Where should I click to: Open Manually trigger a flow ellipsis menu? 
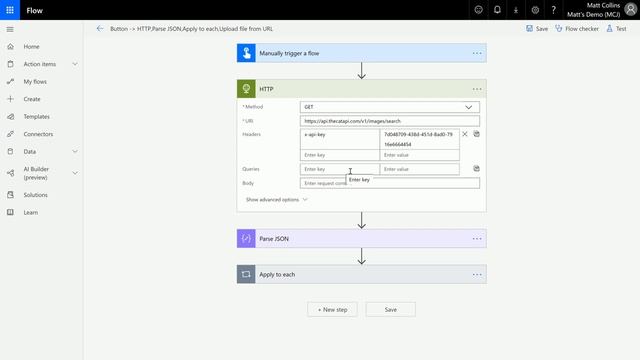coord(477,53)
